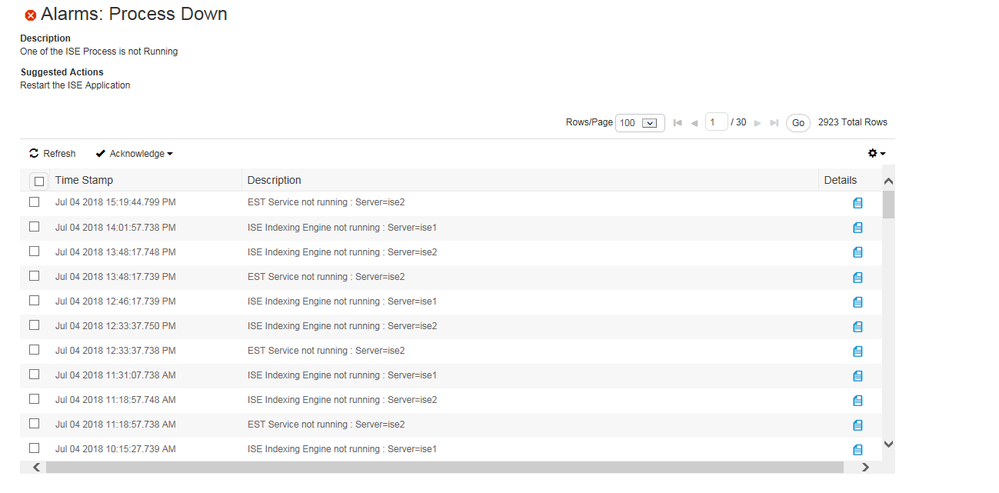The width and height of the screenshot is (999, 493).
Task: Click the Details column header
Action: click(840, 180)
